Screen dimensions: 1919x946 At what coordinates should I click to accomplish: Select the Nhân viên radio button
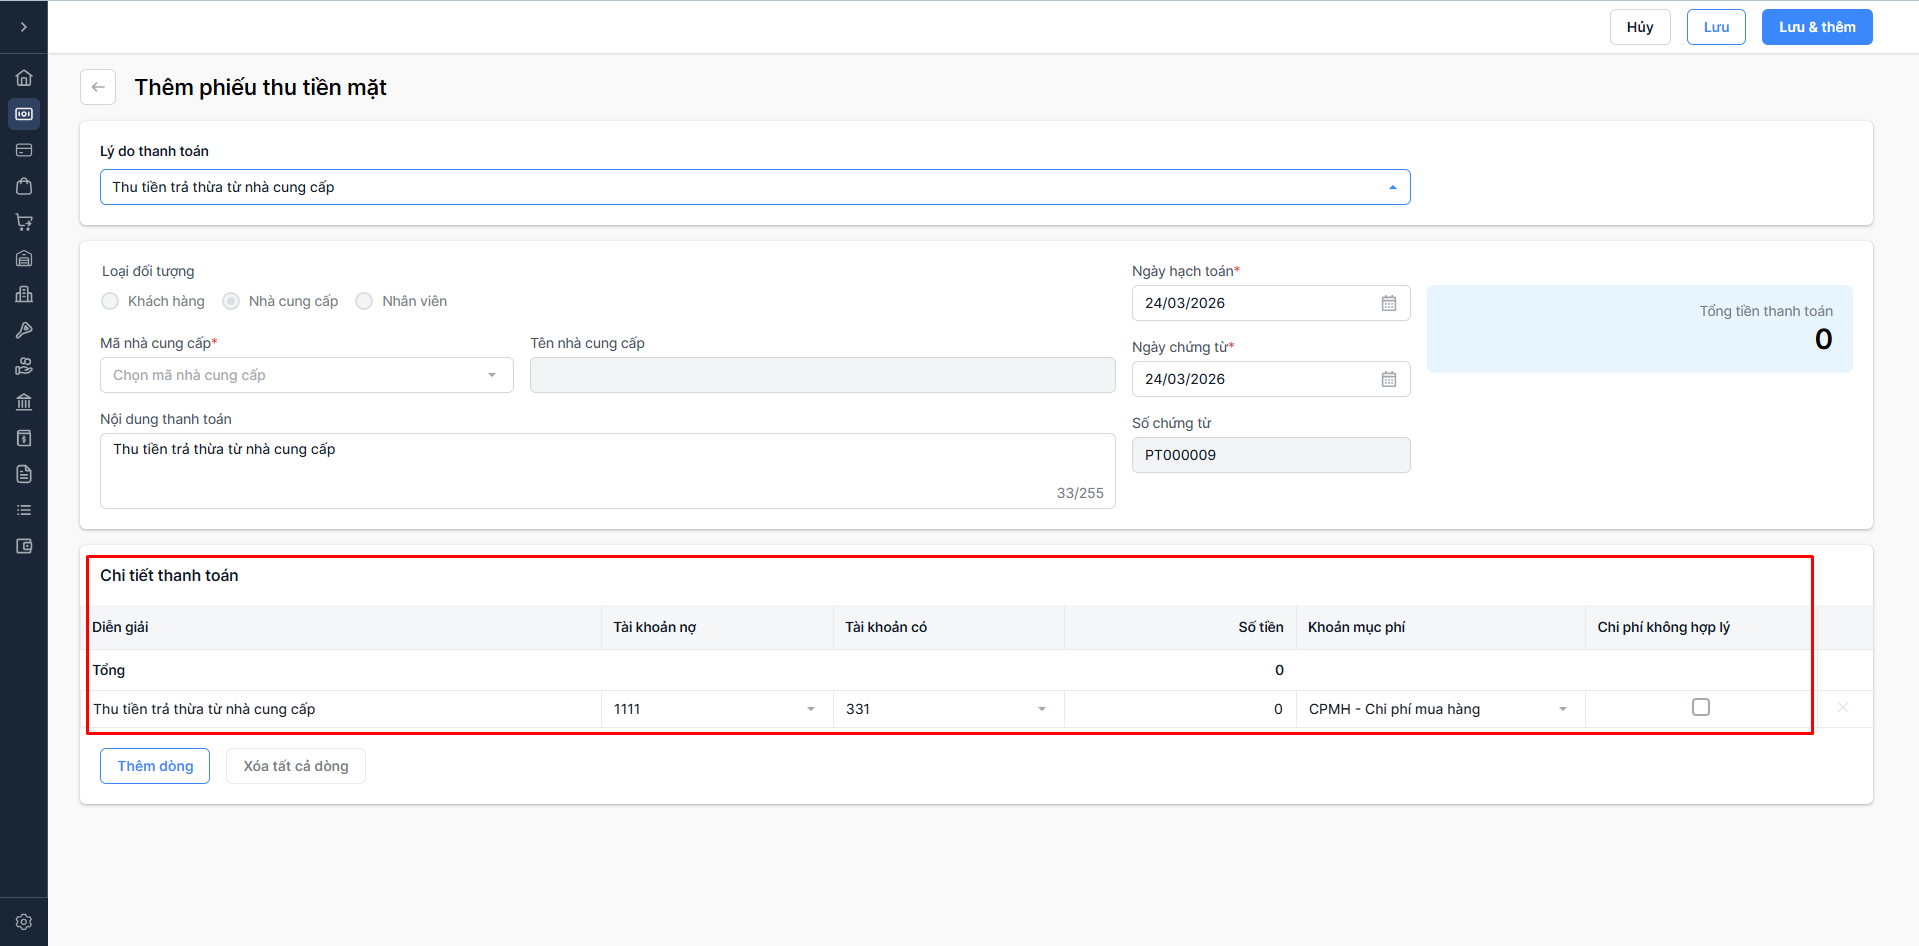point(364,301)
